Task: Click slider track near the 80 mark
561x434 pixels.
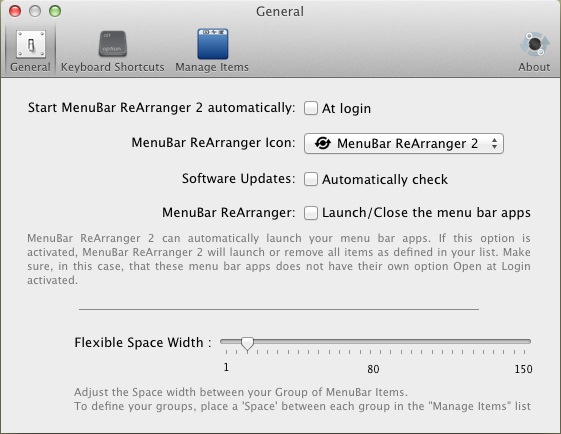Action: click(x=373, y=342)
